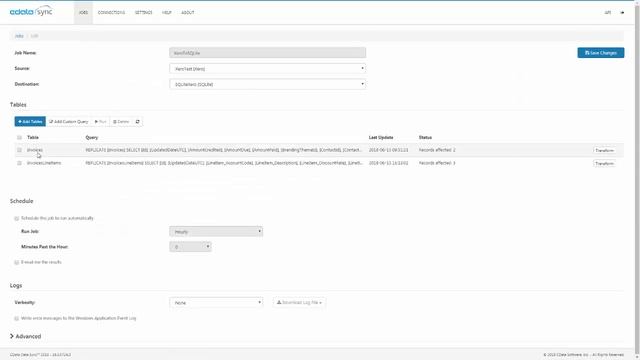This screenshot has height=360, width=640.
Task: Click the Add Tables button
Action: [x=30, y=122]
